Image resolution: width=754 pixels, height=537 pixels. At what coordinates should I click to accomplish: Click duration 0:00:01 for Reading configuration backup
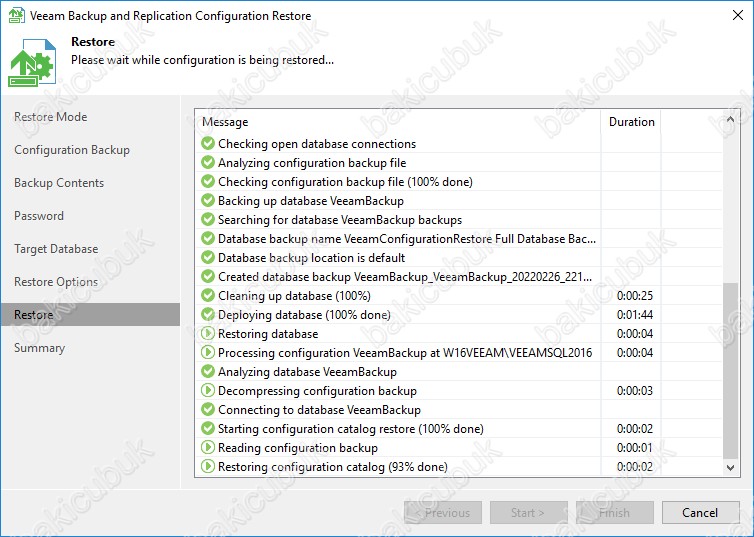(x=635, y=448)
